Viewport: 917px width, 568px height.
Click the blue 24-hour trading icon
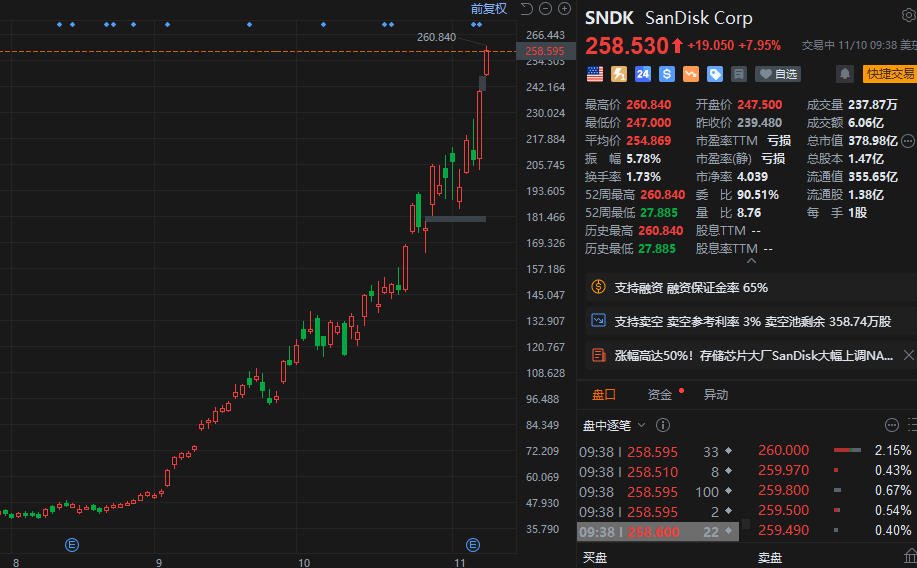tap(643, 74)
